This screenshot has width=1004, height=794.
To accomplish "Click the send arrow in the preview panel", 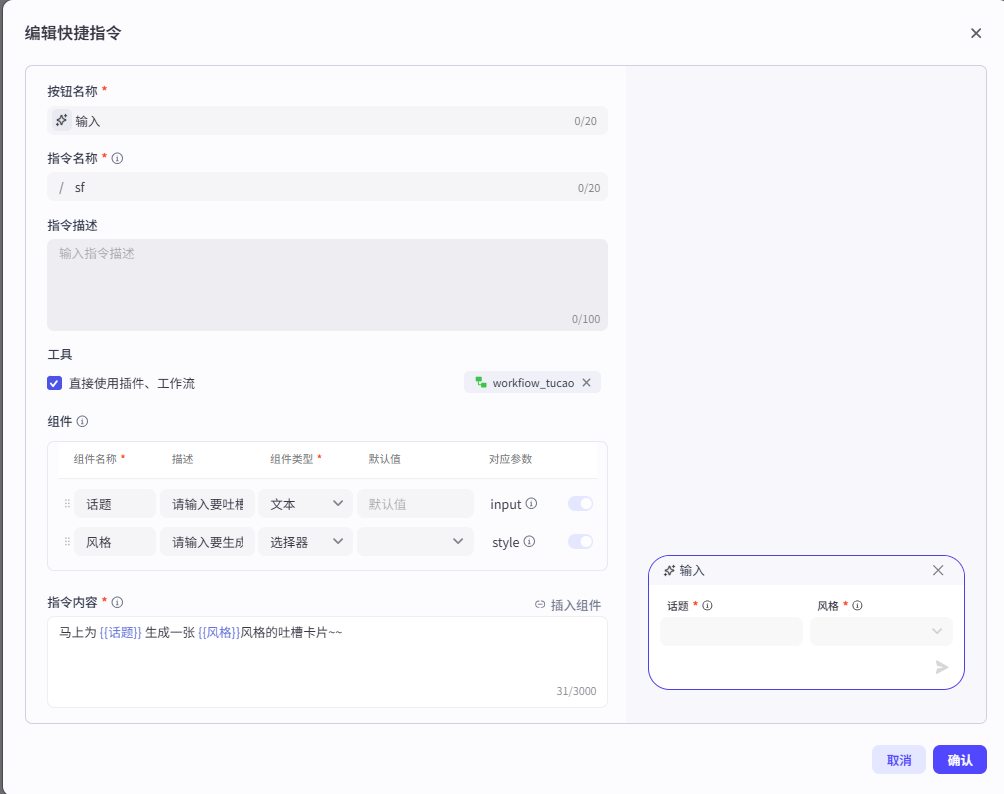I will tap(940, 667).
